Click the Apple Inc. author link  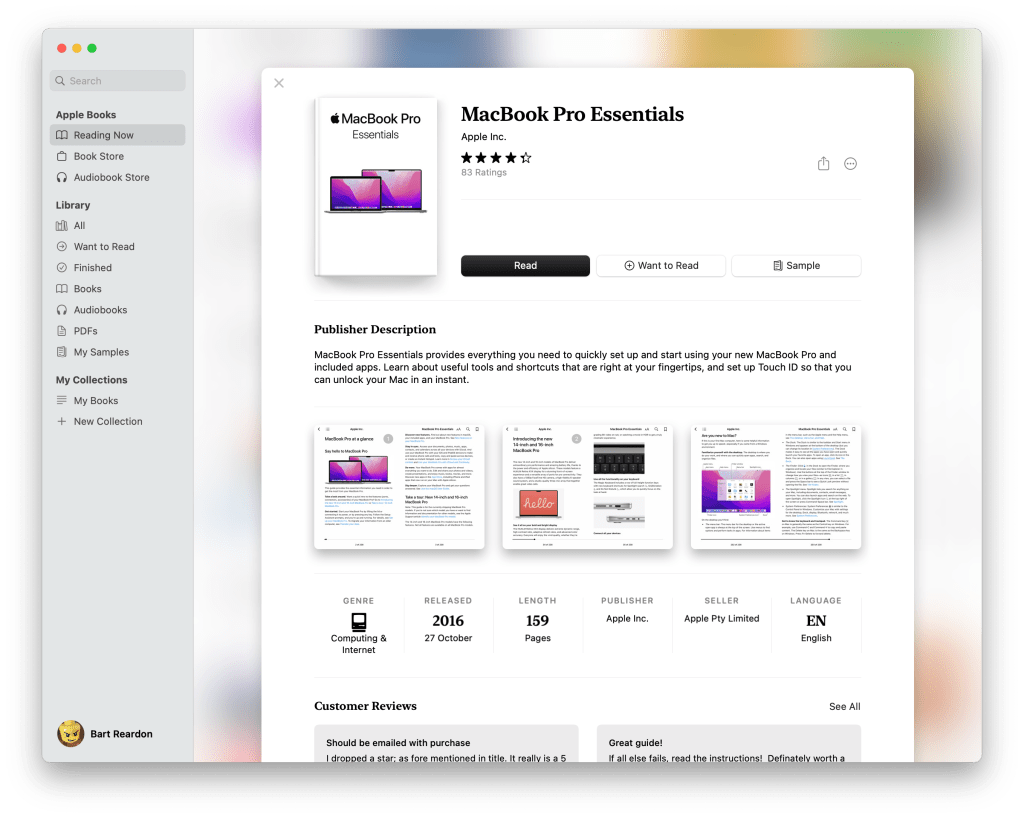pos(483,136)
